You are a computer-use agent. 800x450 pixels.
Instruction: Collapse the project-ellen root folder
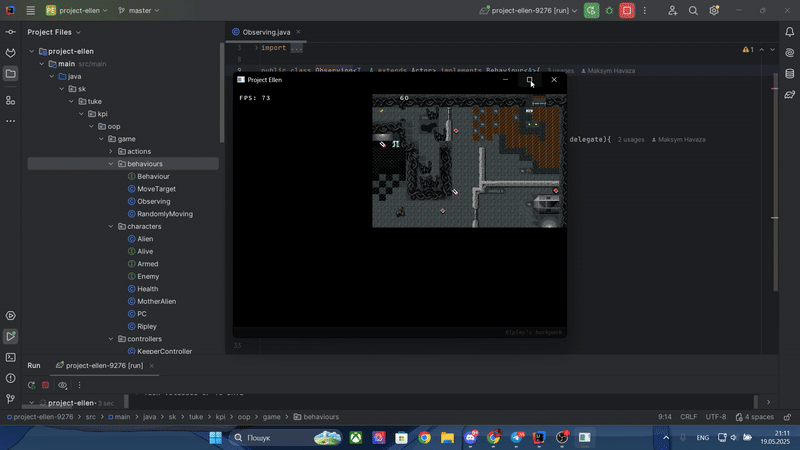coord(32,51)
